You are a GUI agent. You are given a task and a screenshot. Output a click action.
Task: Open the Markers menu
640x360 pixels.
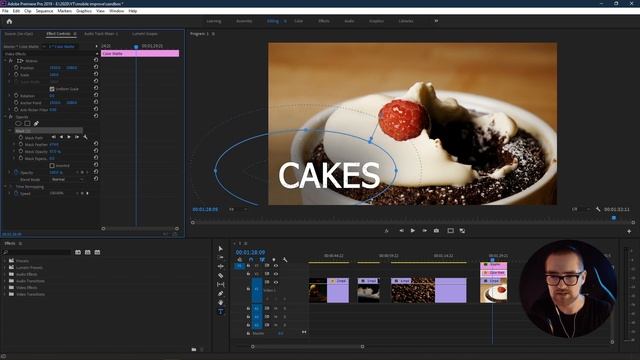pos(64,11)
